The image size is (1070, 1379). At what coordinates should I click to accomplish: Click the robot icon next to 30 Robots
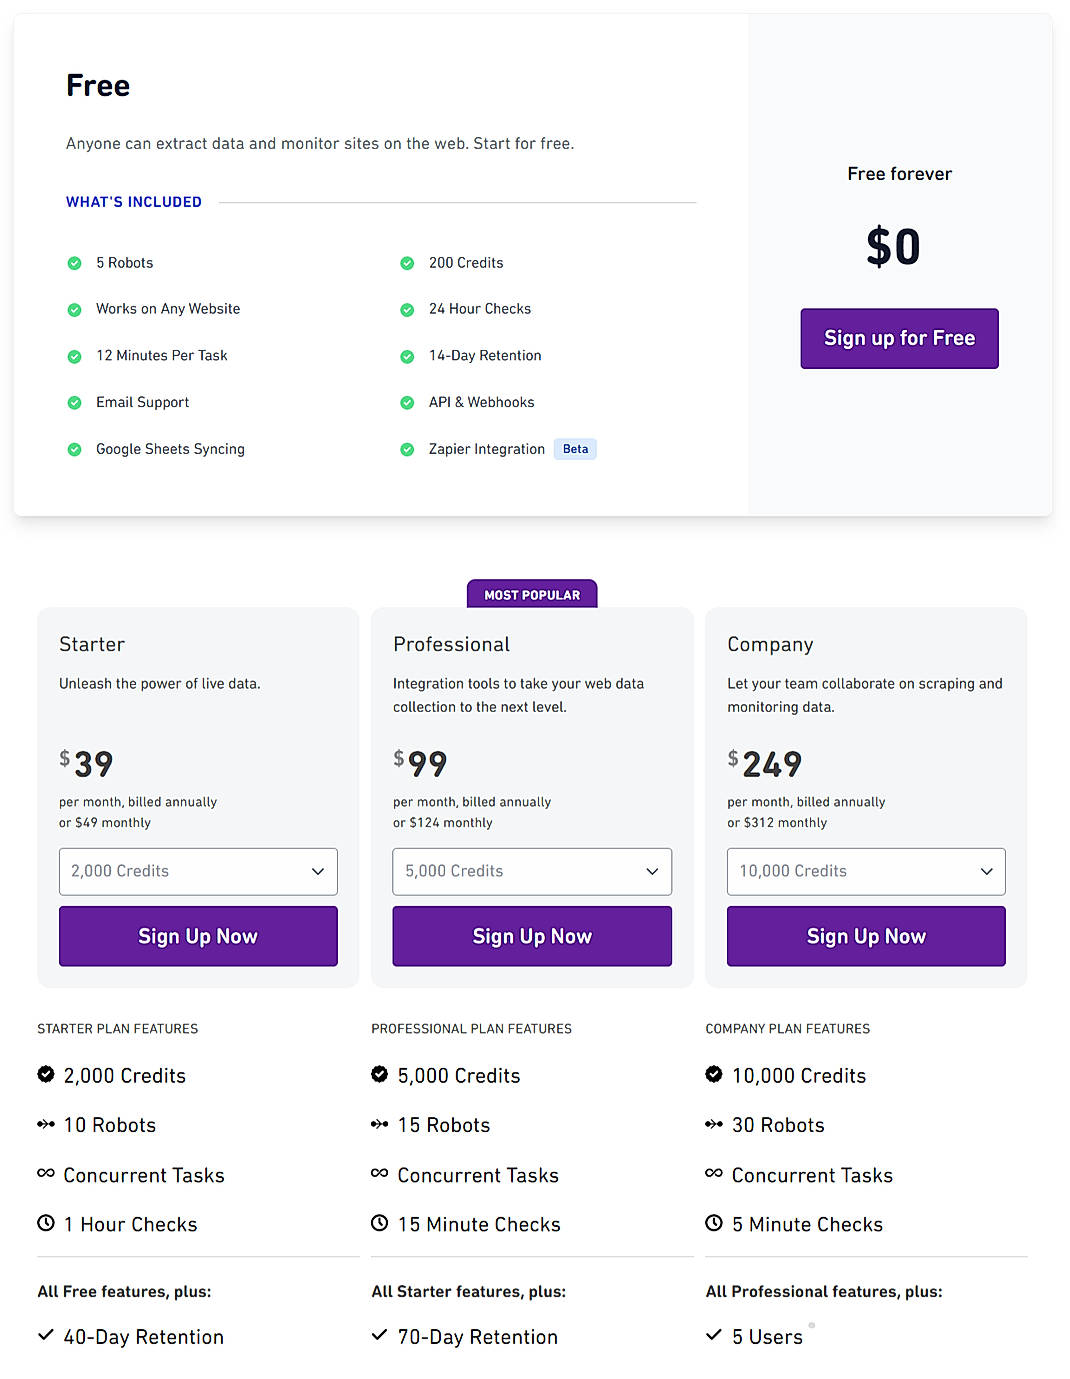[713, 1124]
